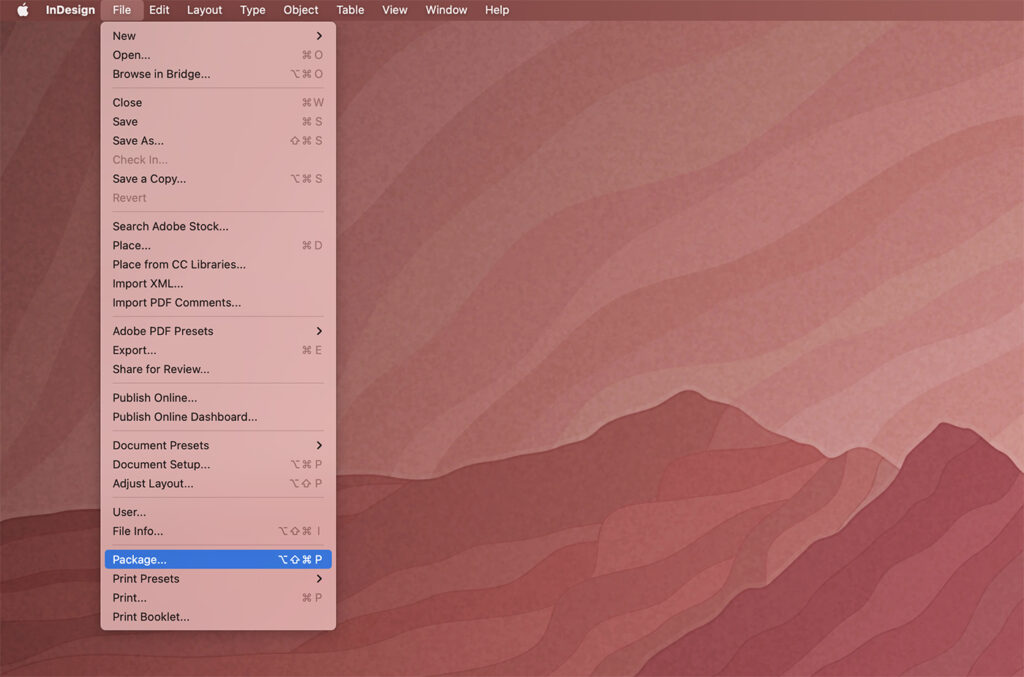The image size is (1024, 677).
Task: Choose Browse in Bridge...
Action: point(161,74)
